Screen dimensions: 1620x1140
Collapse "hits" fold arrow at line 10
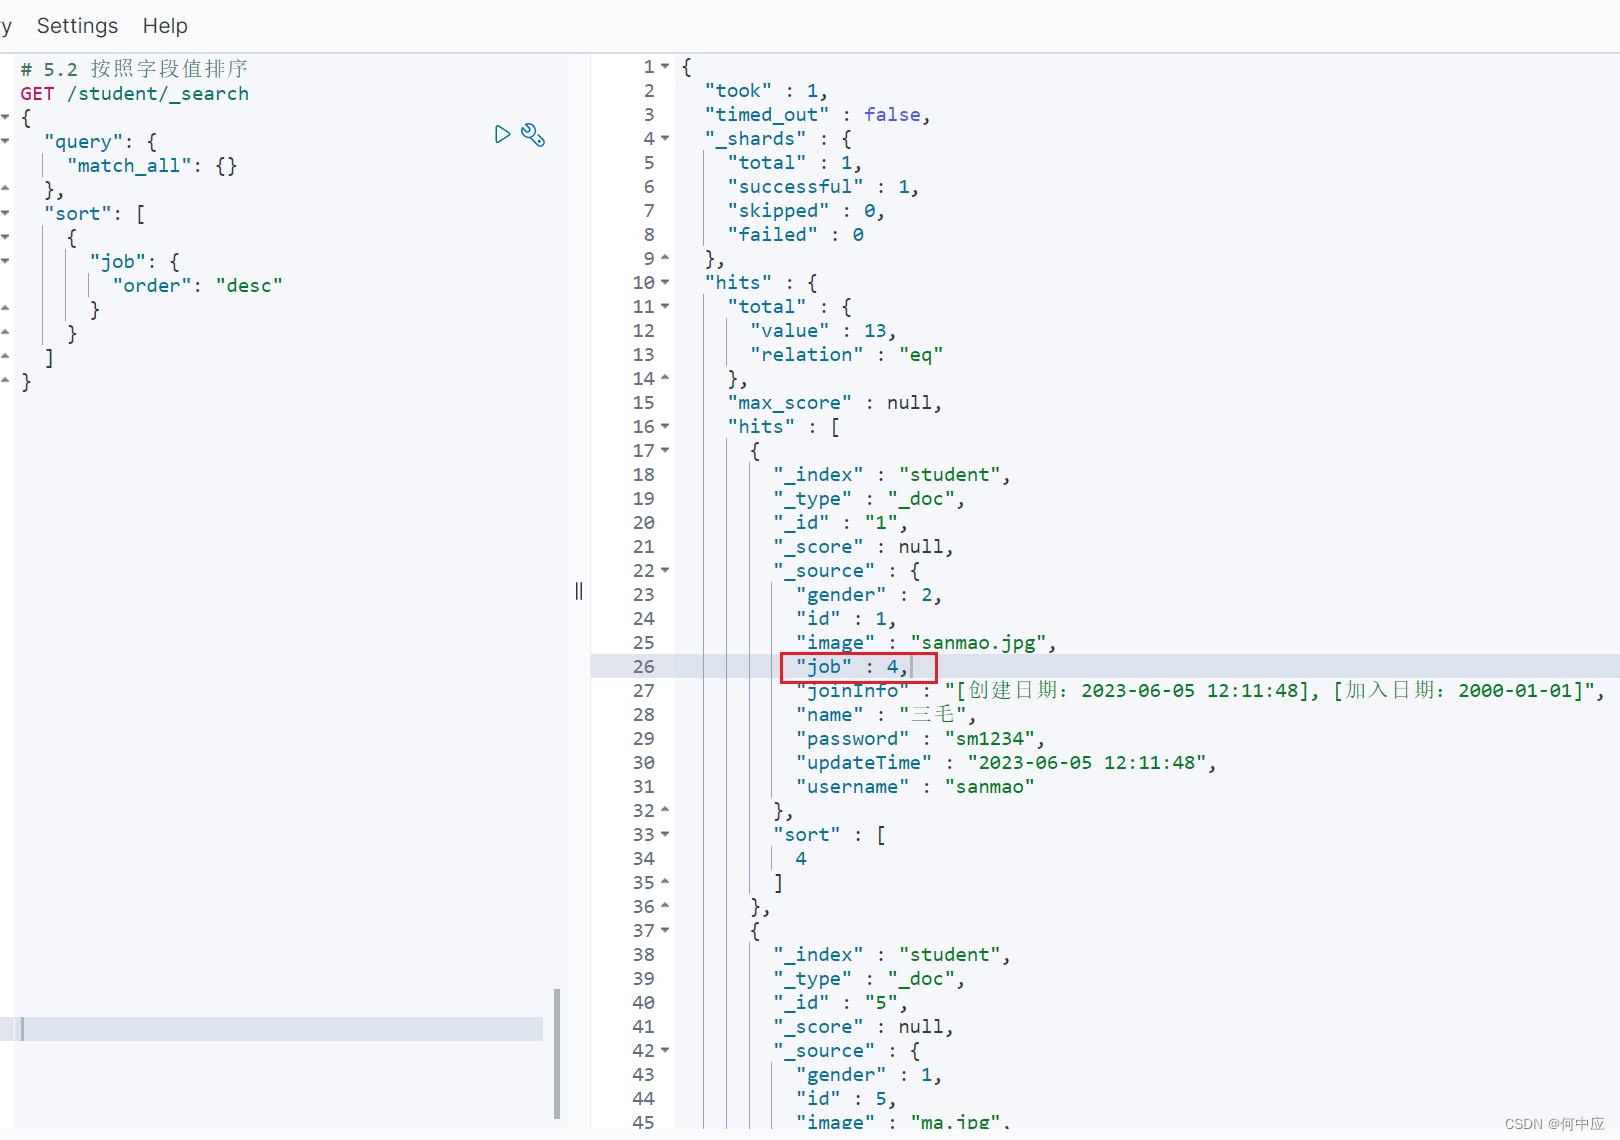pos(665,283)
